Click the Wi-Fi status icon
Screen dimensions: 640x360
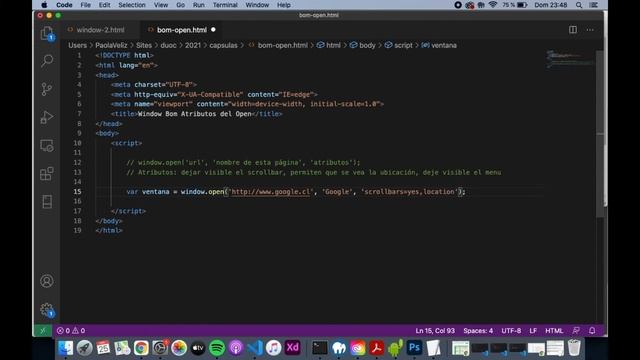[493, 5]
